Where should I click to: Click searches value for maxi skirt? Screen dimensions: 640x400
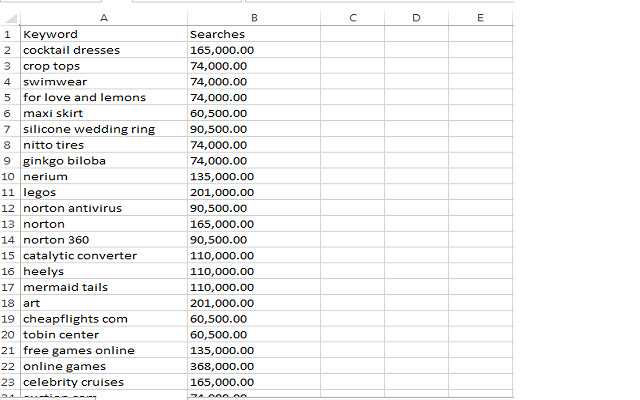point(254,113)
